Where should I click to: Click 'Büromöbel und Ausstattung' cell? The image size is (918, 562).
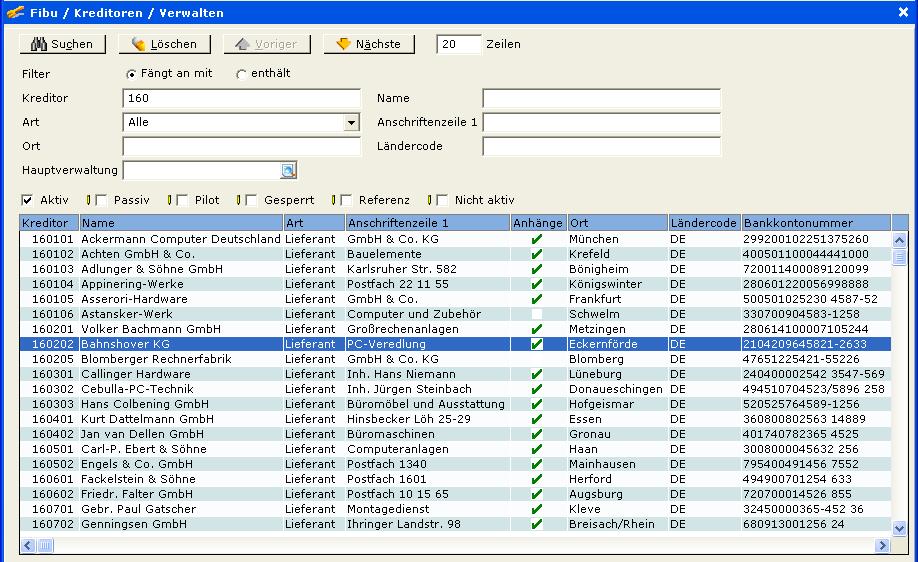click(x=426, y=404)
